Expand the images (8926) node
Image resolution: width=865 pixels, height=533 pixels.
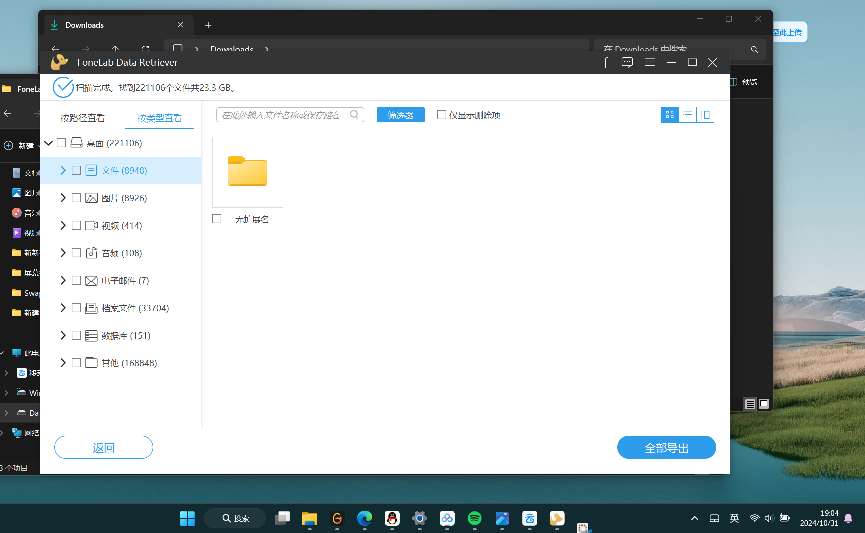coord(63,198)
